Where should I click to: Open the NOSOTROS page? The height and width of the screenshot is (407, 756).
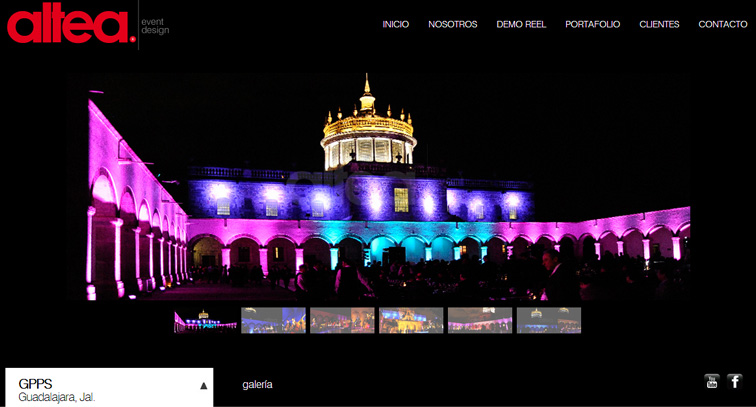[452, 24]
